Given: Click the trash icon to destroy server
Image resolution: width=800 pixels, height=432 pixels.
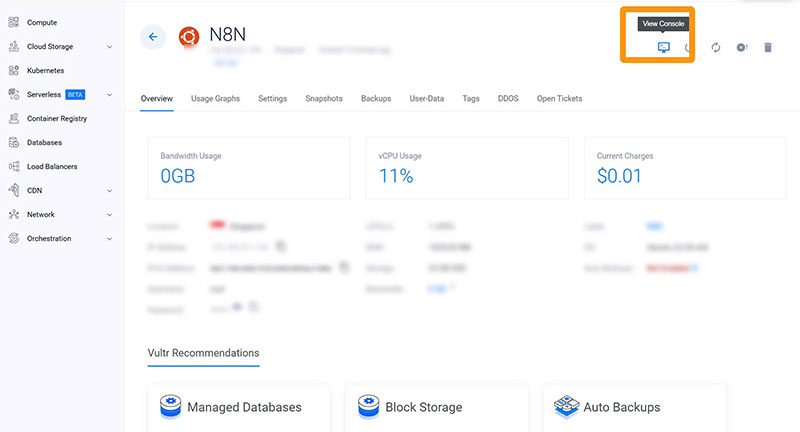Looking at the screenshot, I should (x=768, y=48).
